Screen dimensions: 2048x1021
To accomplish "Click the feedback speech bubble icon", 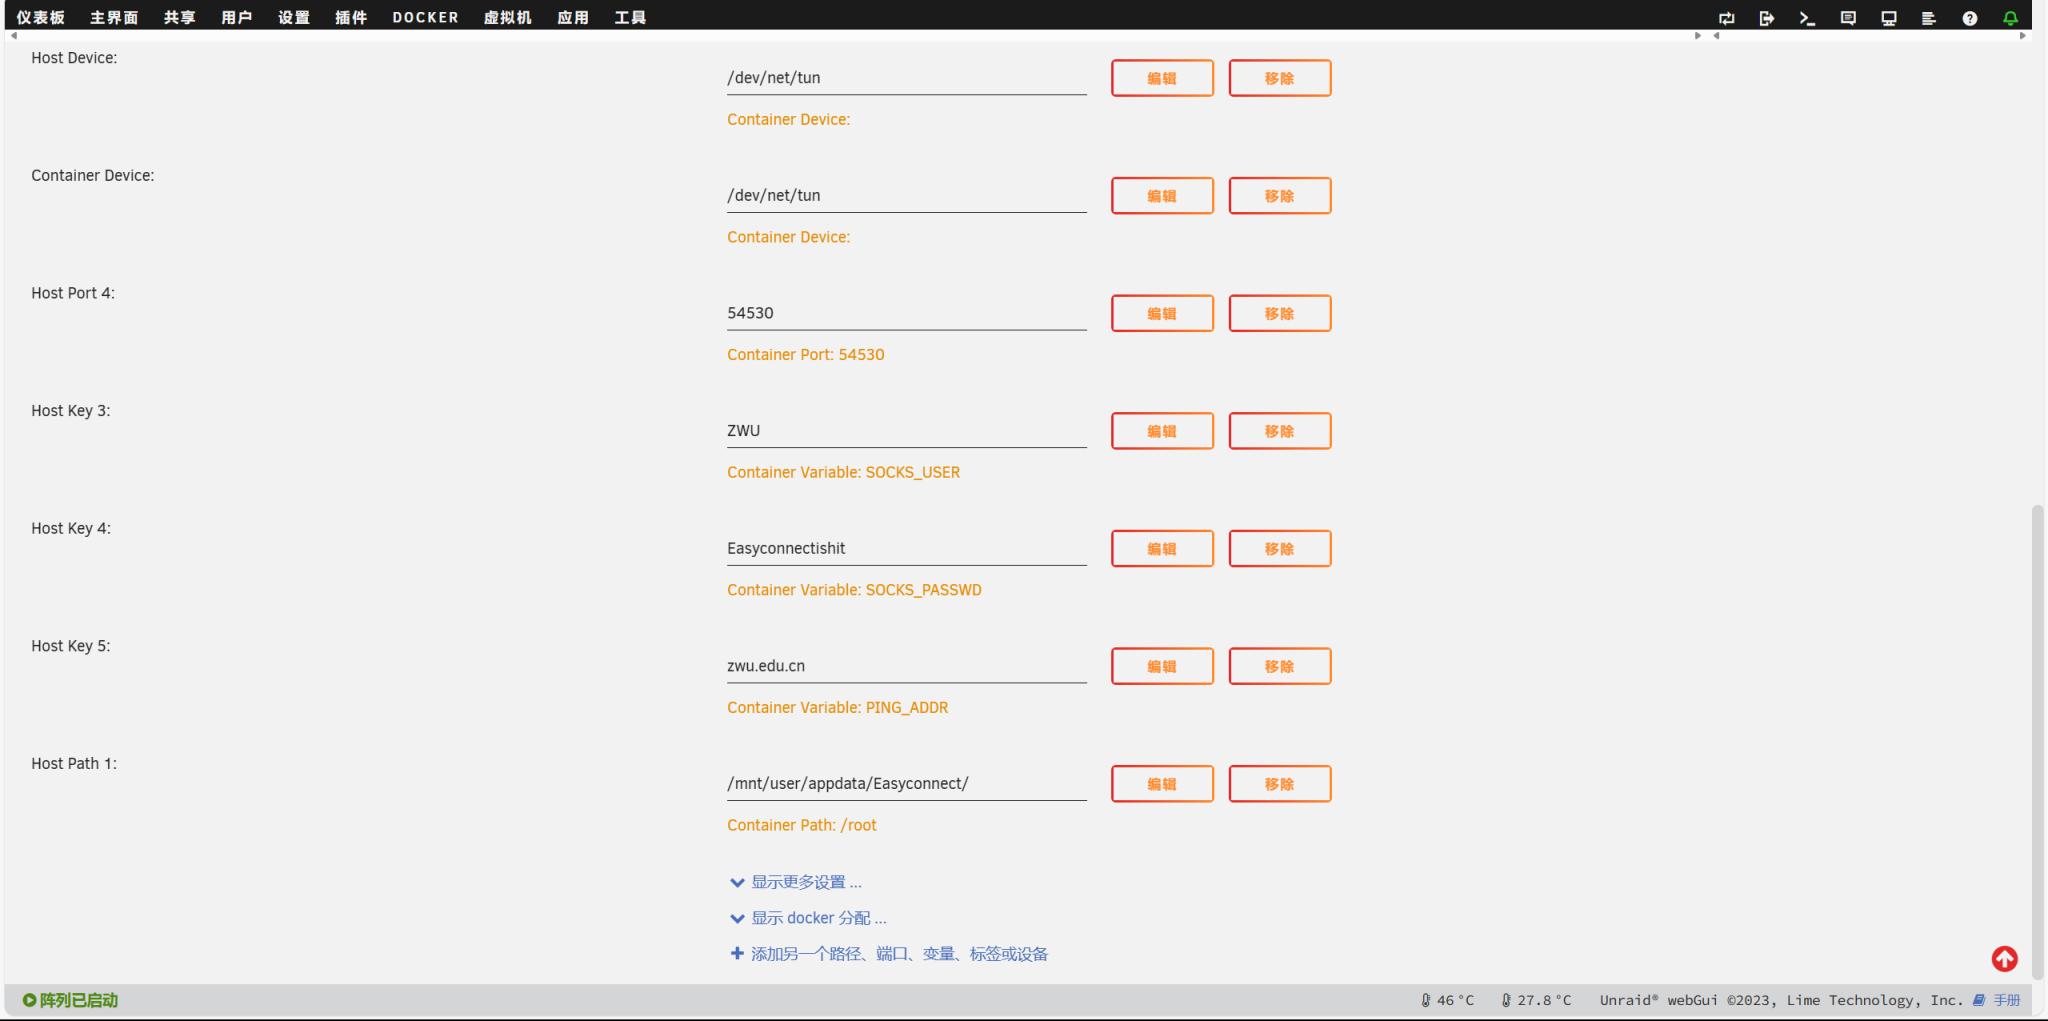I will coord(1848,17).
